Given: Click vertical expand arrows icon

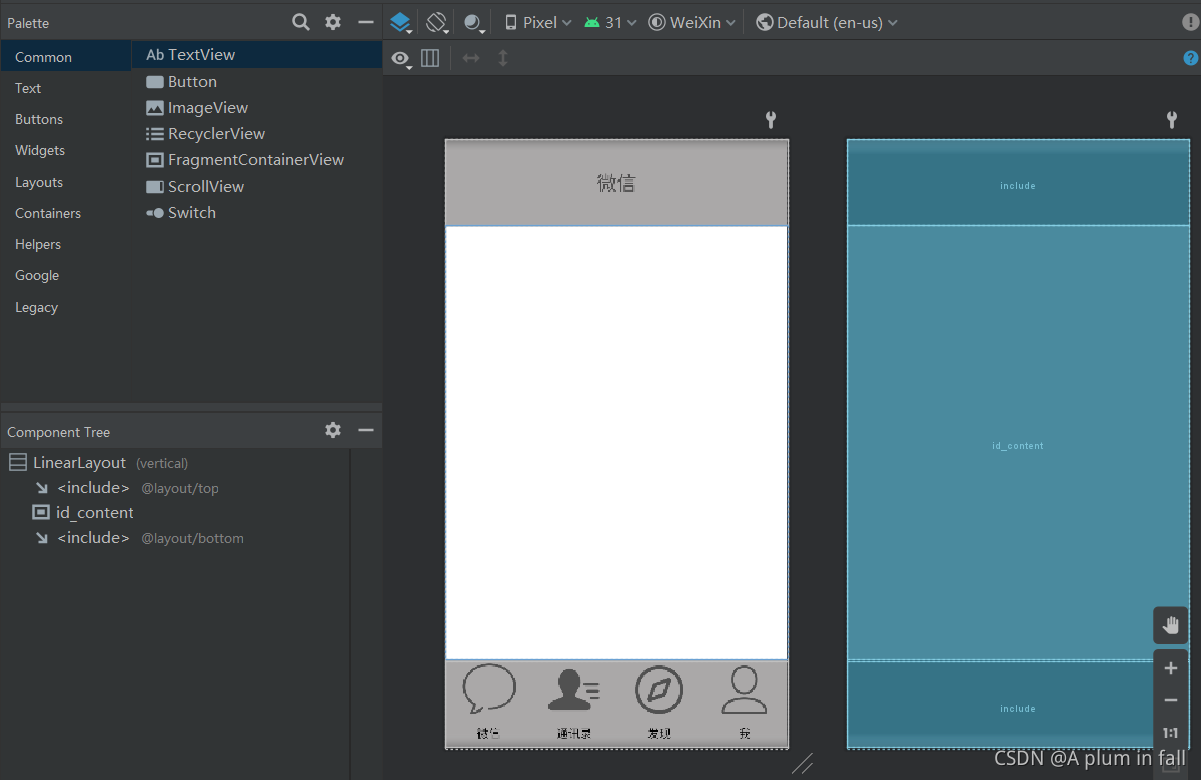Looking at the screenshot, I should 503,58.
